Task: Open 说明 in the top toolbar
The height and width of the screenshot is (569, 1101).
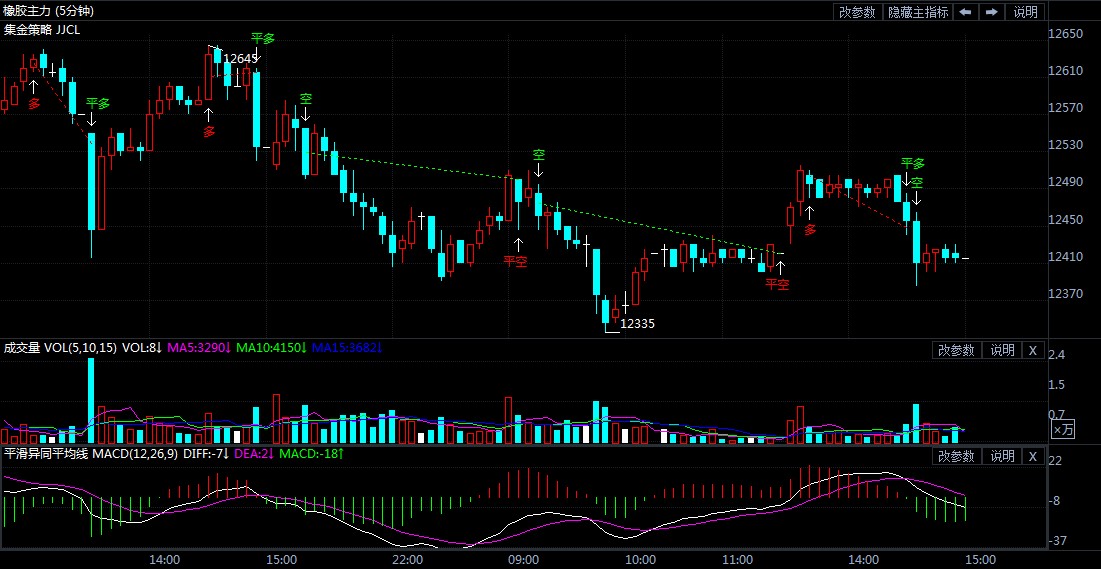Action: pos(1025,12)
